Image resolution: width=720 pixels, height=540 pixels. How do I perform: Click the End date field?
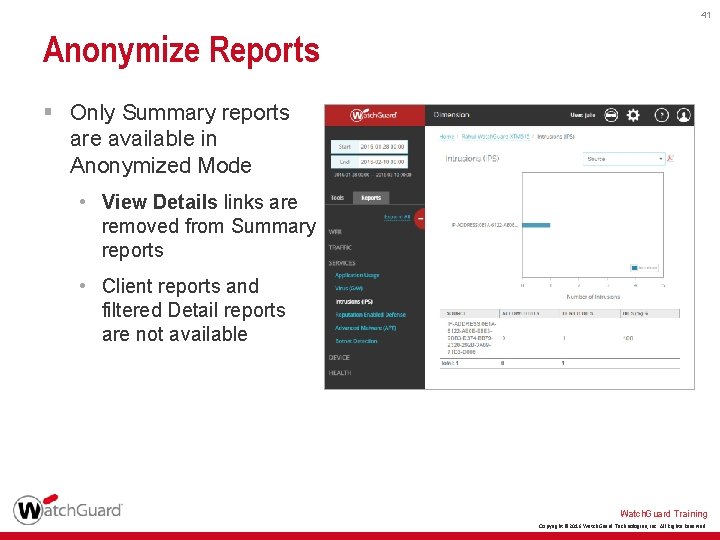click(x=369, y=162)
